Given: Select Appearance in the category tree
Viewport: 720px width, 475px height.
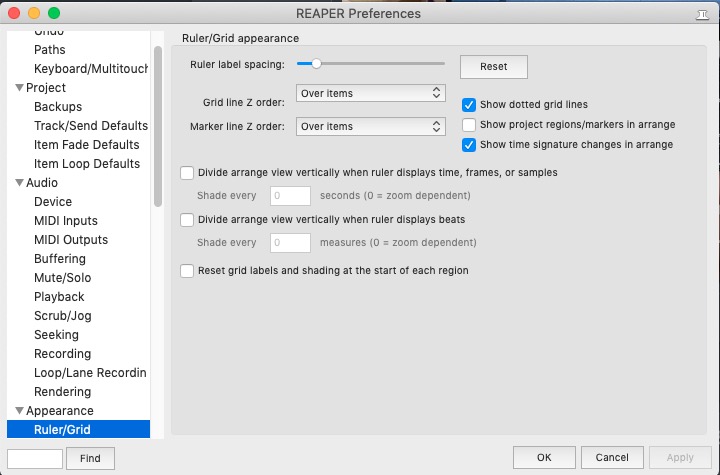Looking at the screenshot, I should coord(60,410).
